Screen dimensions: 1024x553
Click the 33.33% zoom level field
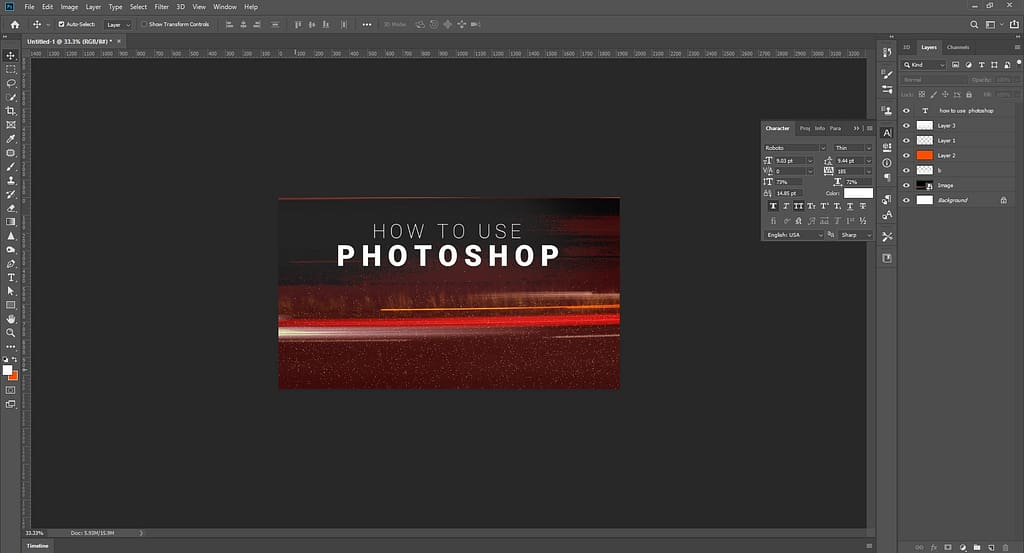pos(35,533)
